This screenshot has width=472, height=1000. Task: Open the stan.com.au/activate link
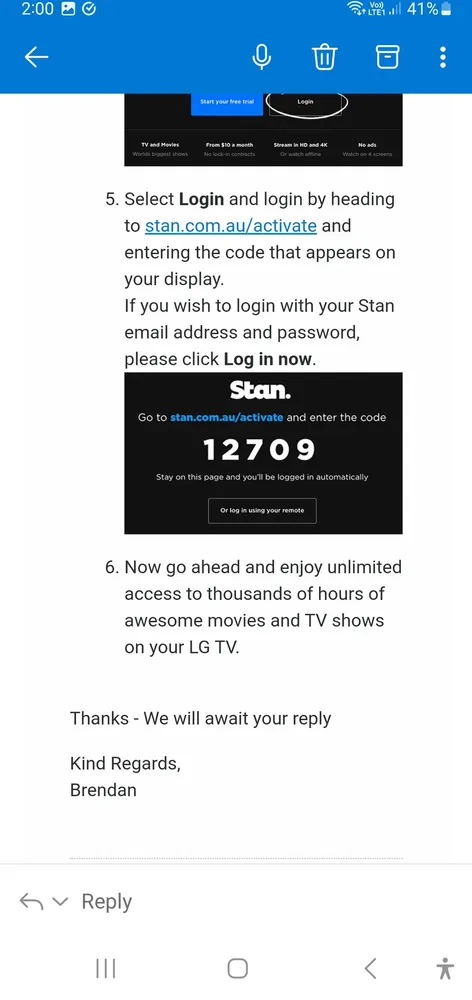231,226
